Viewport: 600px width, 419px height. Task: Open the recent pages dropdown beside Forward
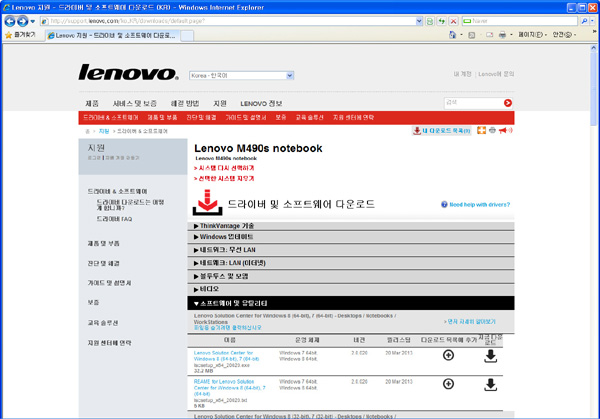(x=33, y=21)
